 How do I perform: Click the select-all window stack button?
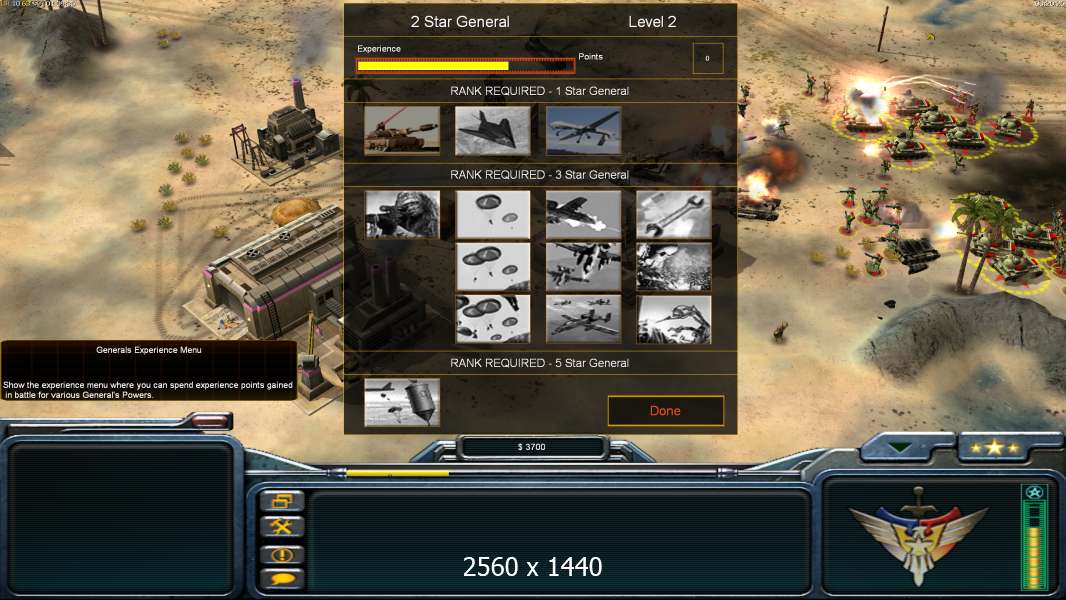[282, 501]
